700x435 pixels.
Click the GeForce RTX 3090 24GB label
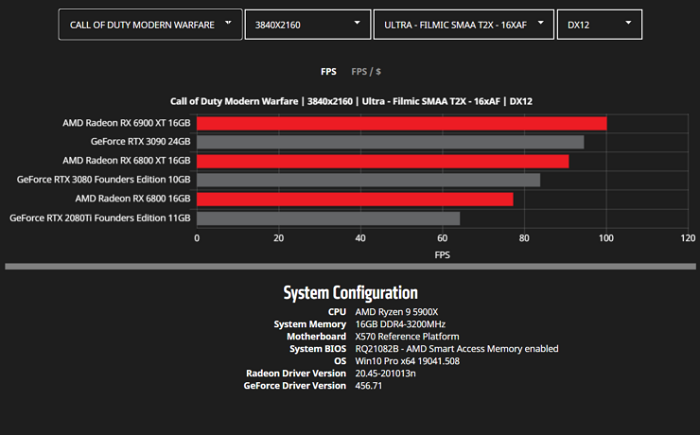point(140,142)
